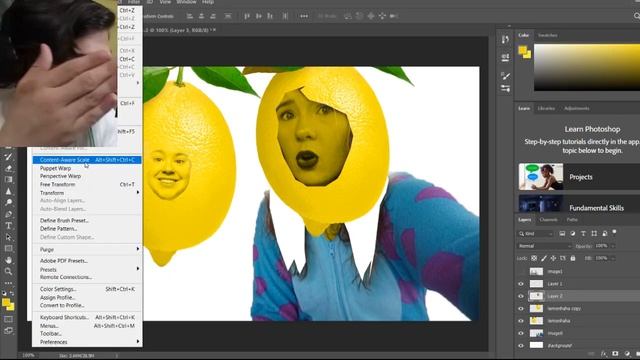Screen dimensions: 640x360
Task: Toggle Quick Mask mode icon
Action: (8, 319)
